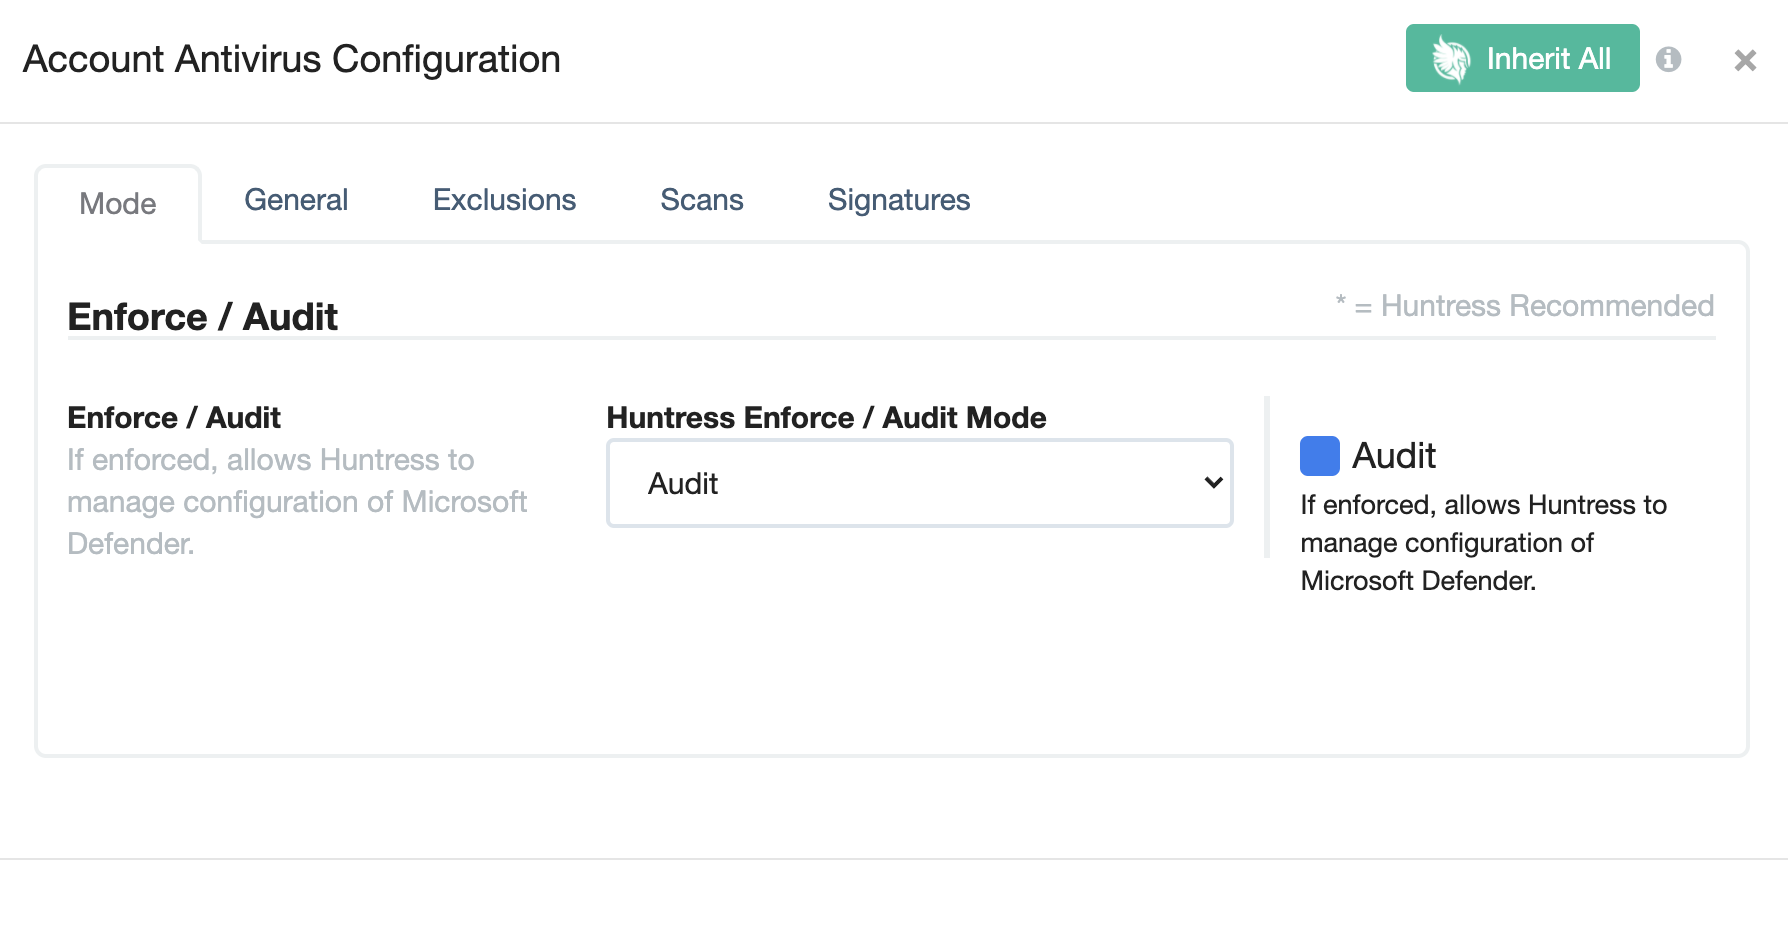1788x934 pixels.
Task: Select the Mode tab
Action: (118, 204)
